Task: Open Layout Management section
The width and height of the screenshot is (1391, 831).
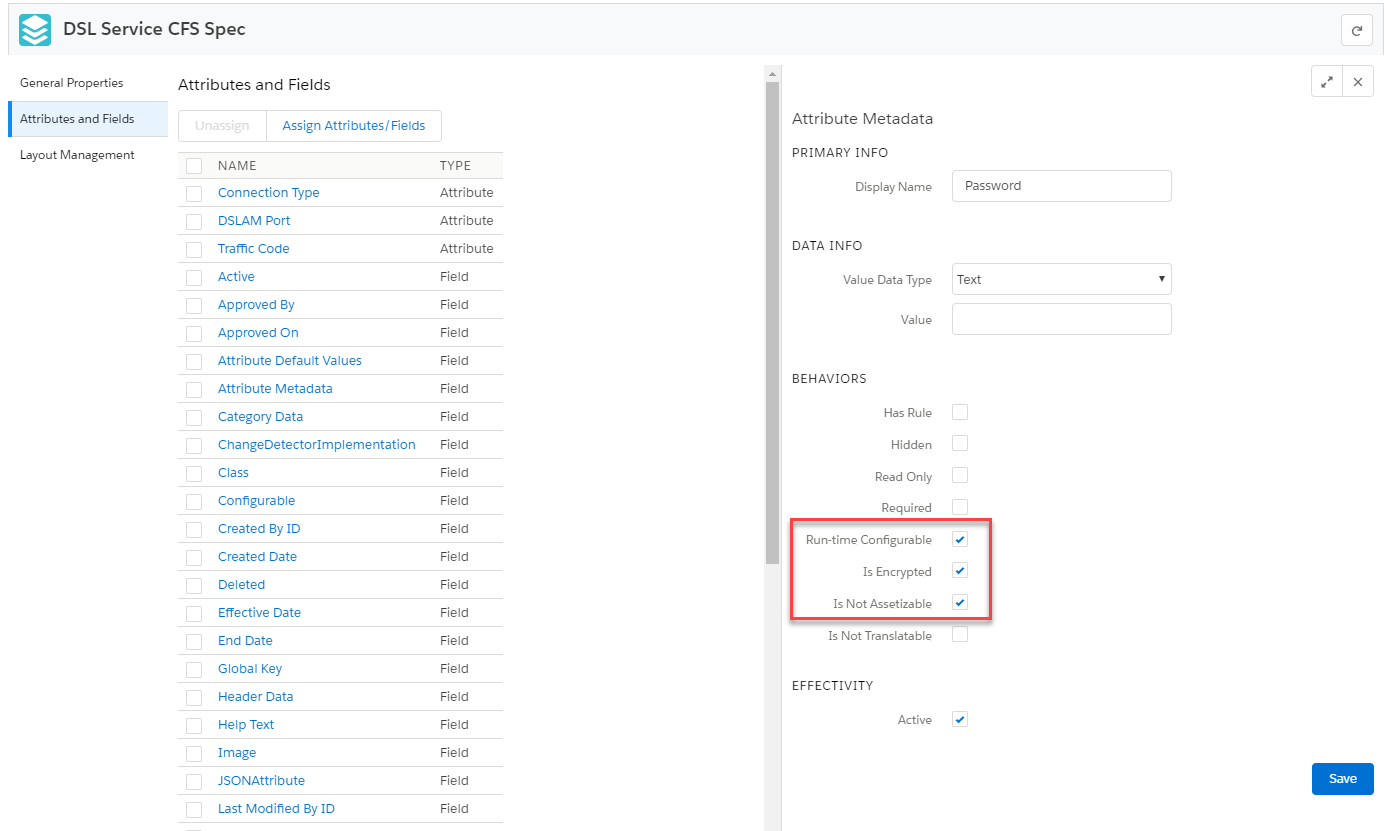Action: click(x=77, y=155)
